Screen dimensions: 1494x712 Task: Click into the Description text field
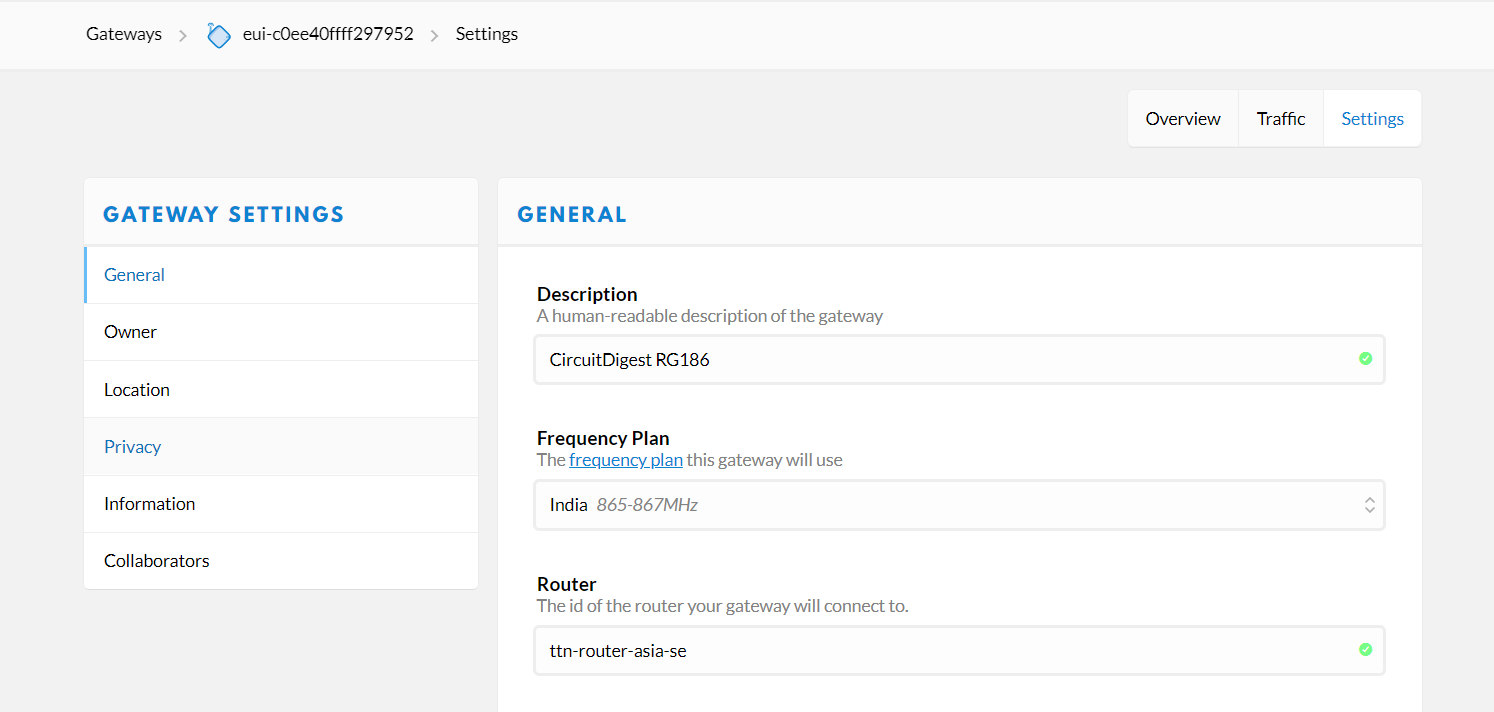[959, 360]
